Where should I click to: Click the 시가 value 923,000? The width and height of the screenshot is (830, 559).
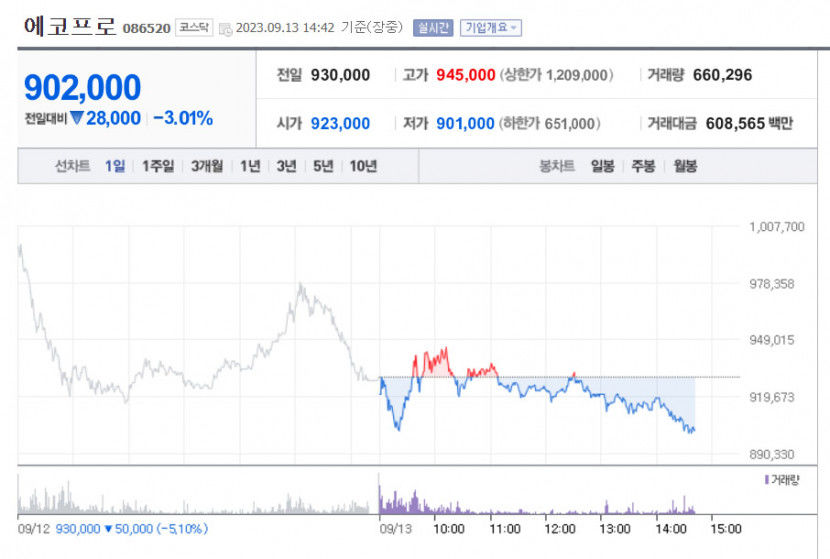340,123
